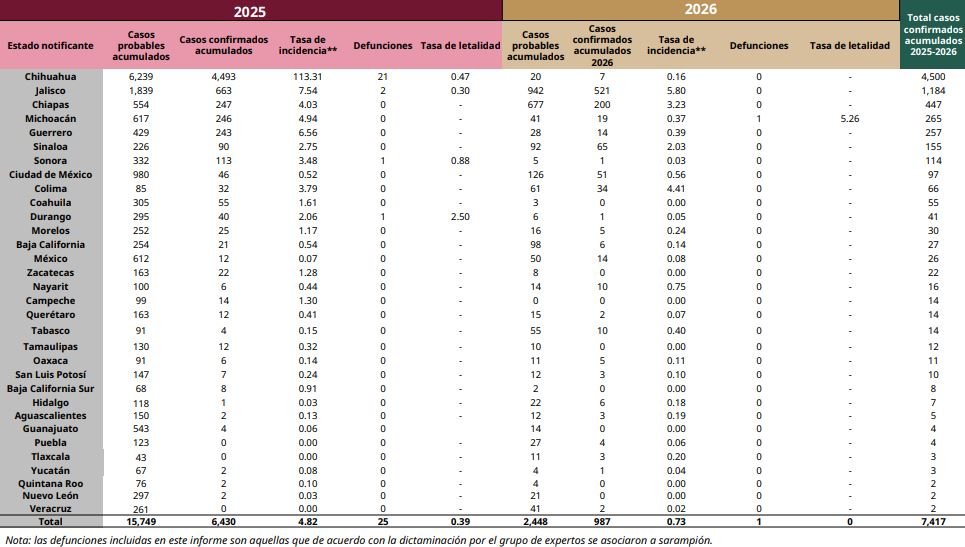
Task: Click the 2025 year header banner
Action: click(x=251, y=12)
